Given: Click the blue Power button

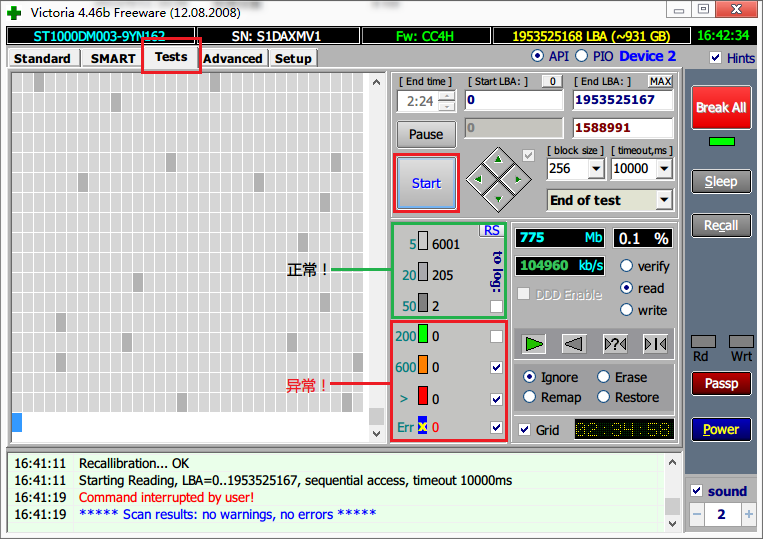Looking at the screenshot, I should click(x=721, y=429).
